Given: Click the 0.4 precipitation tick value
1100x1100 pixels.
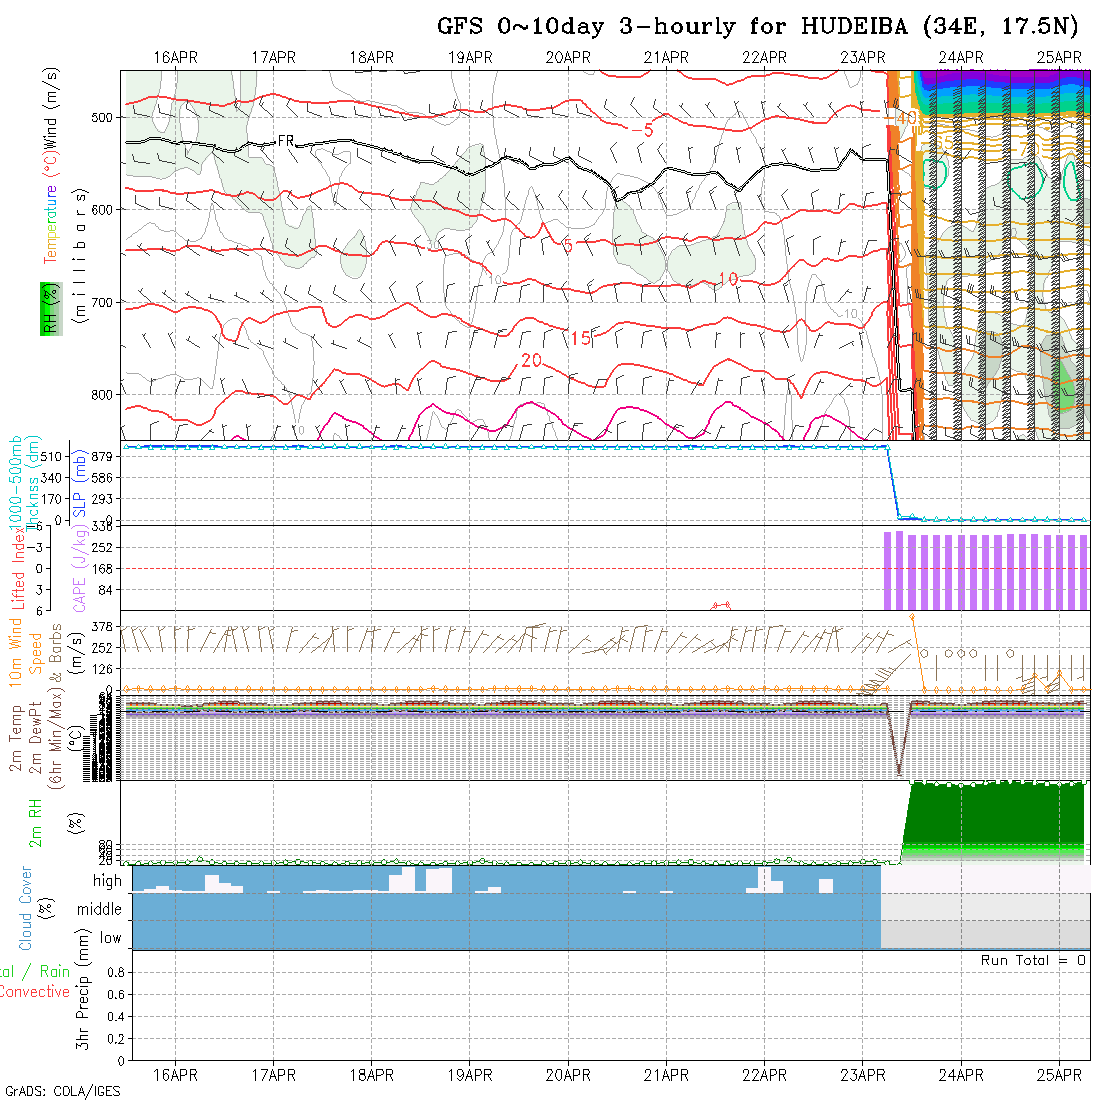Looking at the screenshot, I should point(116,1017).
